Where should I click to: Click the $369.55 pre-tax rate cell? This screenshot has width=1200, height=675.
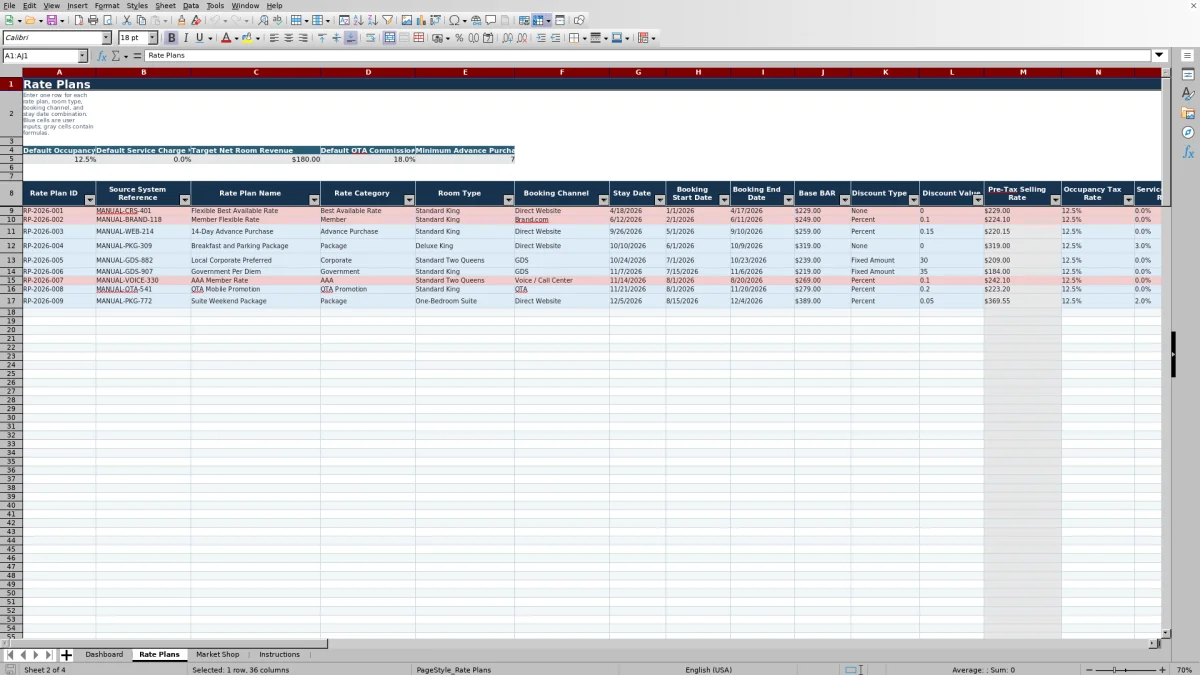[1023, 300]
